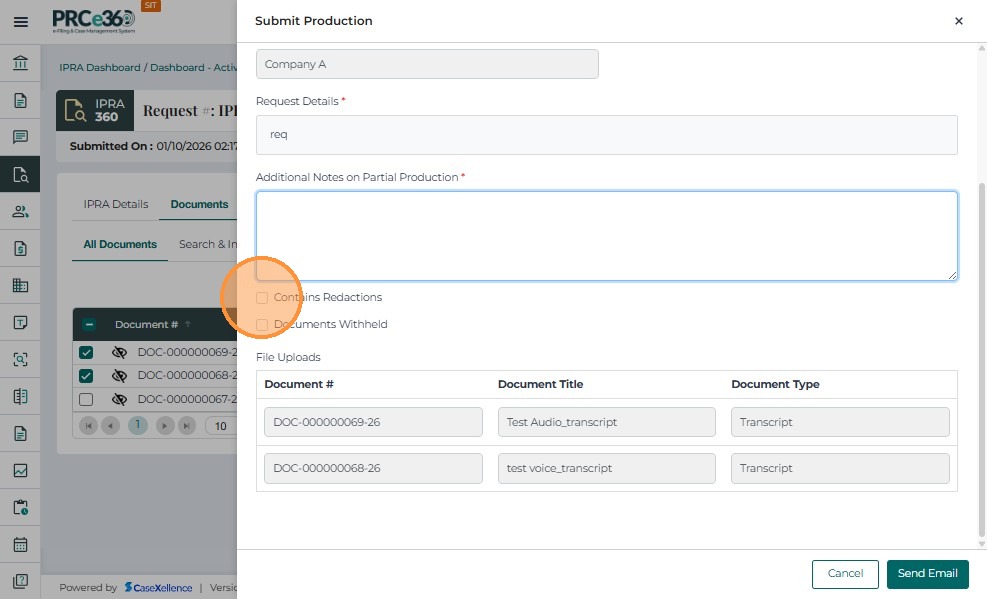The image size is (987, 599).
Task: Click the building sidebar icon
Action: (x=20, y=285)
